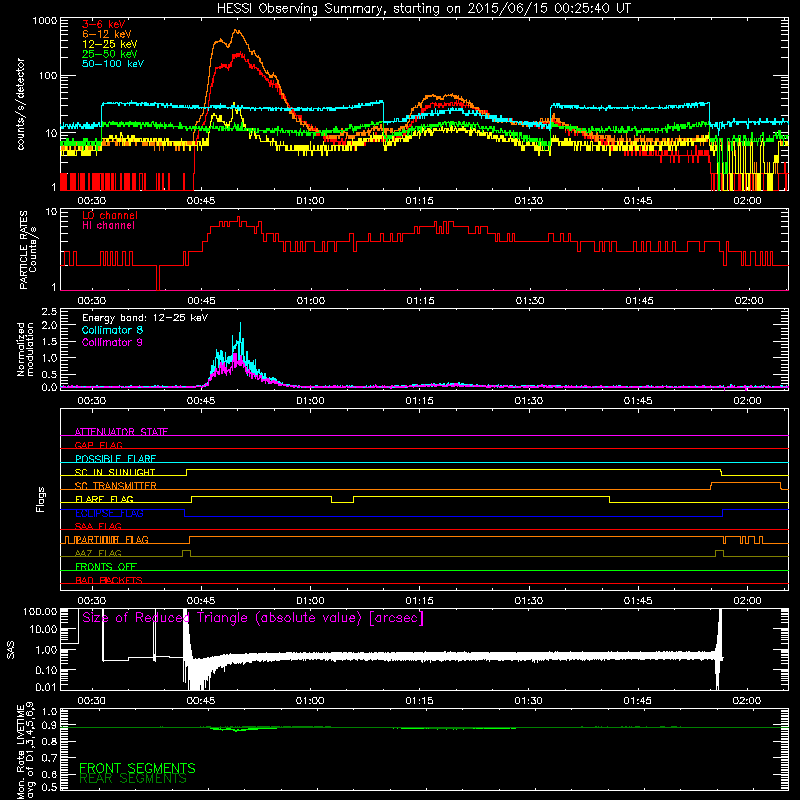Image resolution: width=800 pixels, height=800 pixels.
Task: Click the 'Normalized modulation' axis label
Action: tap(25, 349)
